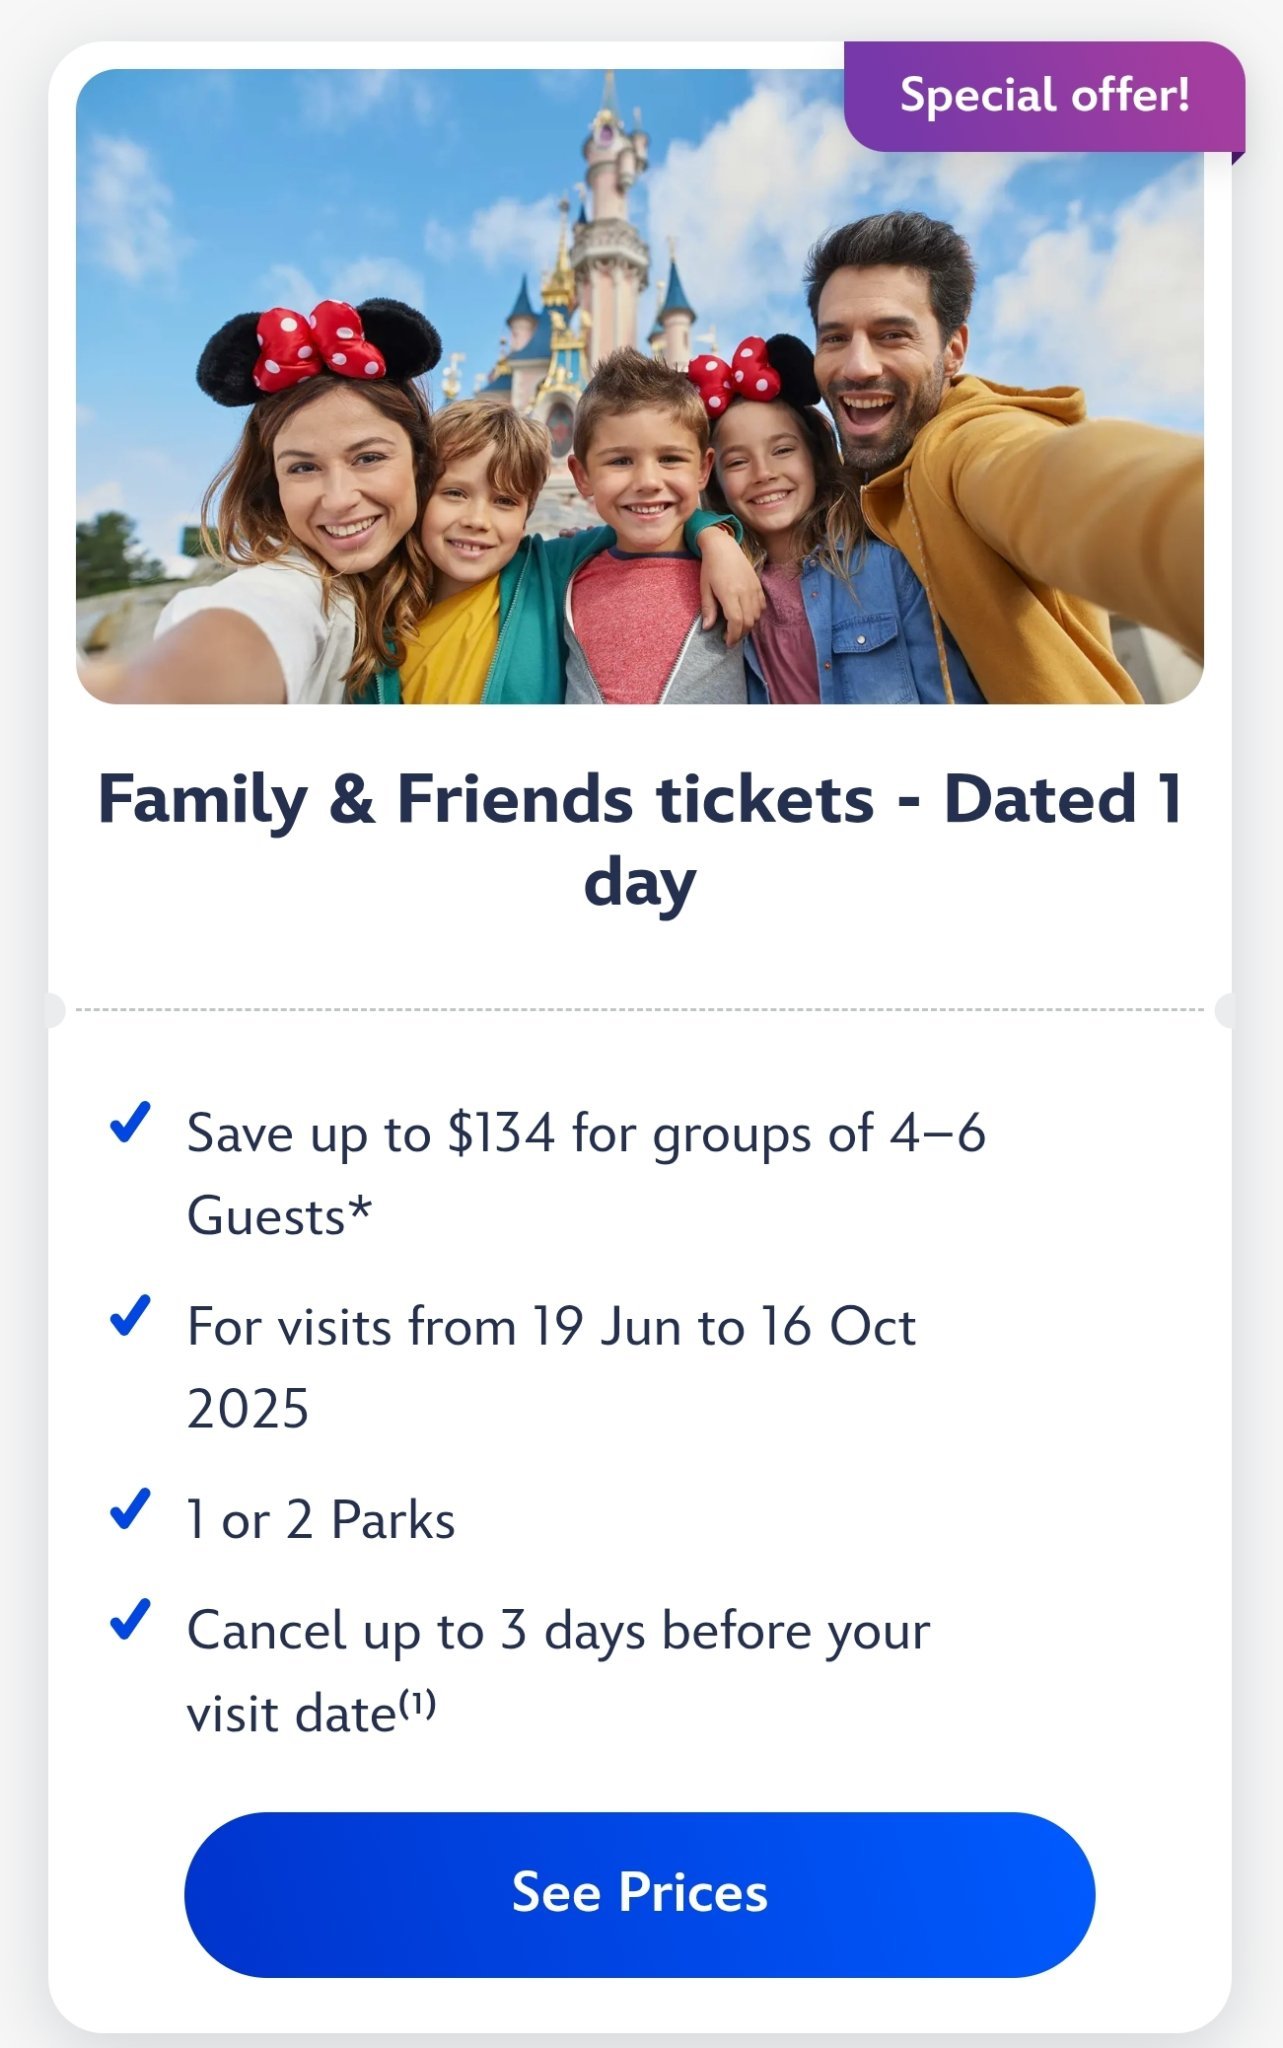1283x2048 pixels.
Task: Click checkmark beside the cancellation policy line
Action: [x=130, y=1619]
